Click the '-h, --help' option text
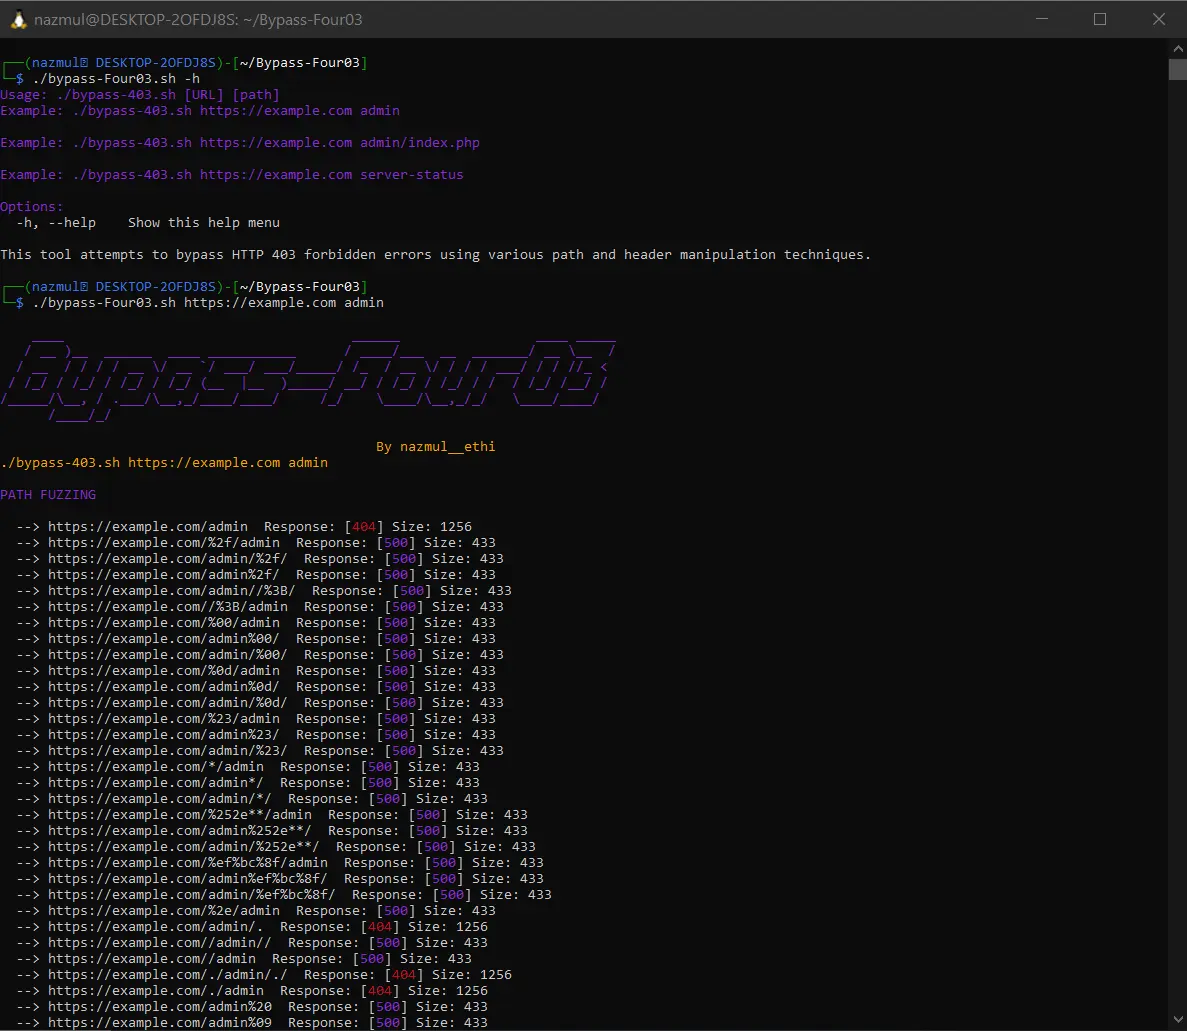1187x1031 pixels. click(56, 223)
